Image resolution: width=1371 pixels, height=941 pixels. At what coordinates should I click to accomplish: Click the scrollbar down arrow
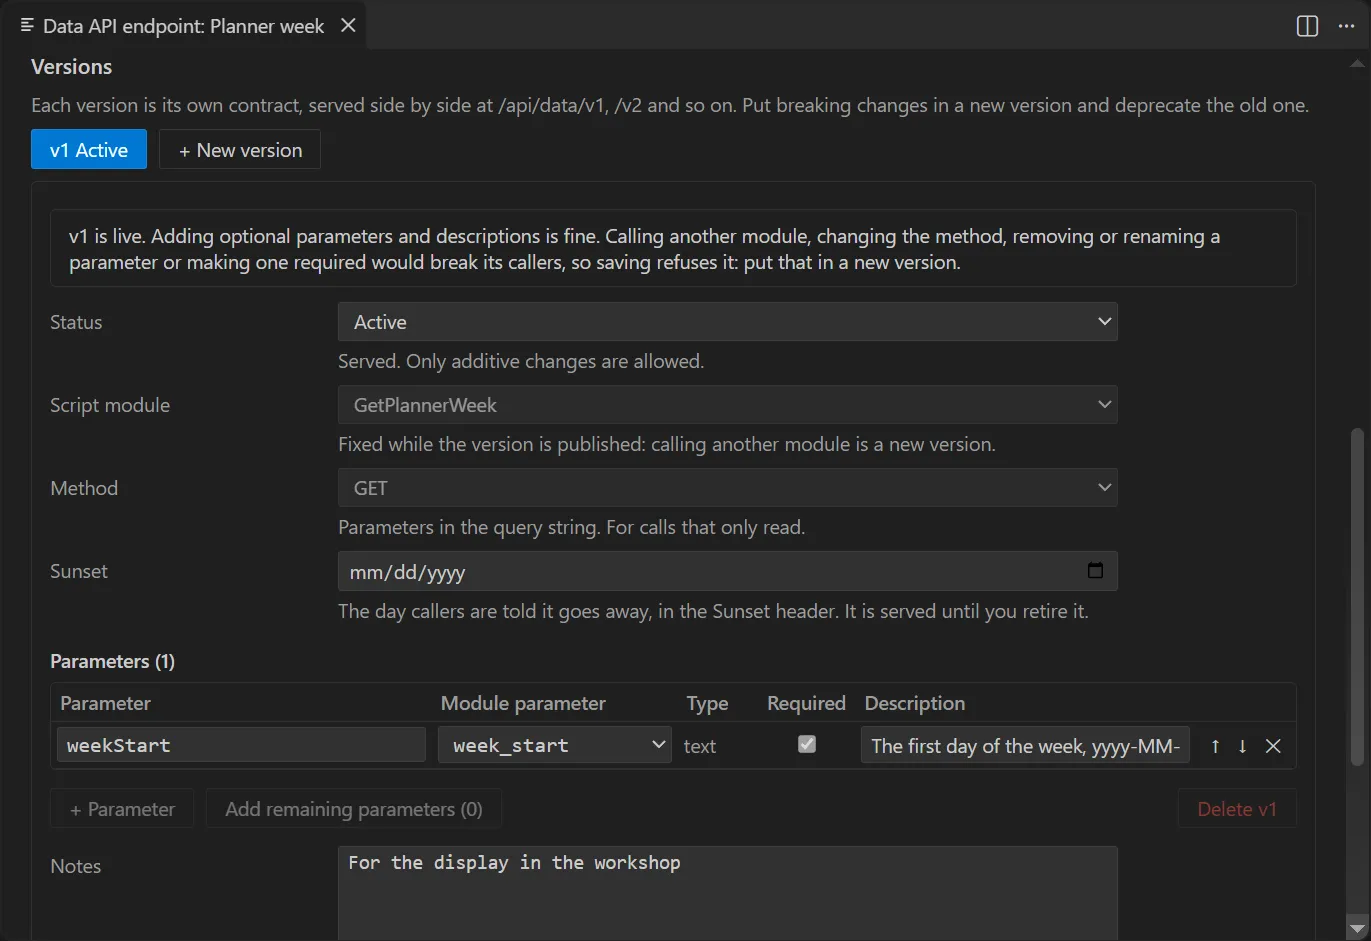pos(1357,927)
